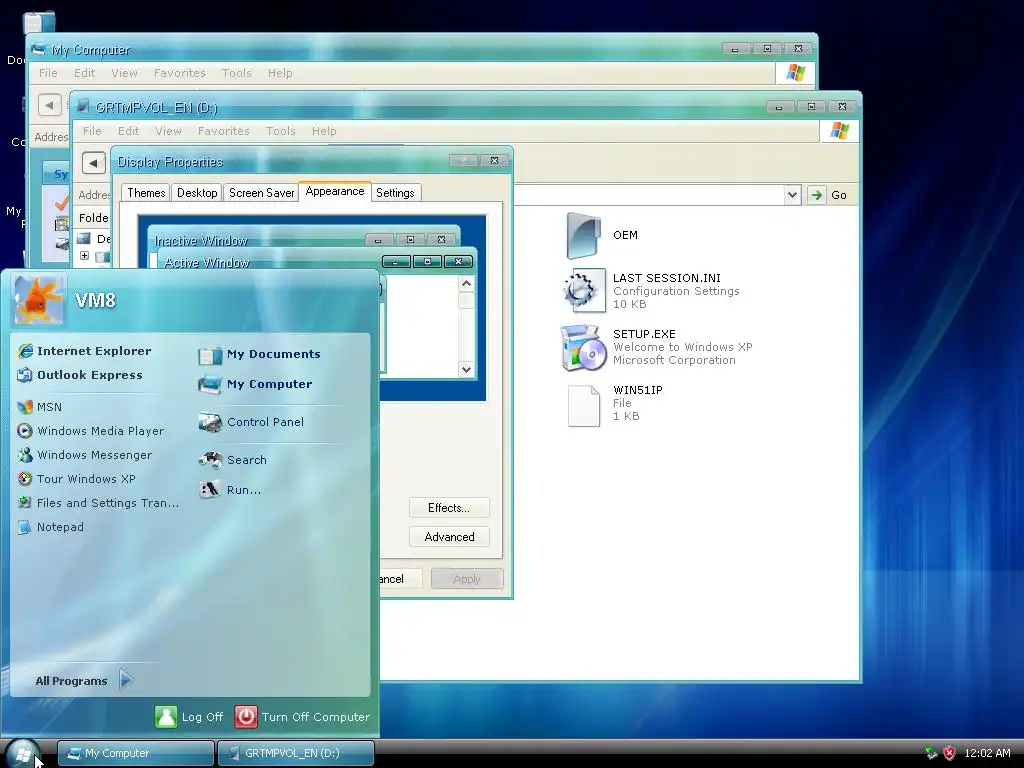Start Tour Windows XP
1024x768 pixels.
[x=77, y=479]
